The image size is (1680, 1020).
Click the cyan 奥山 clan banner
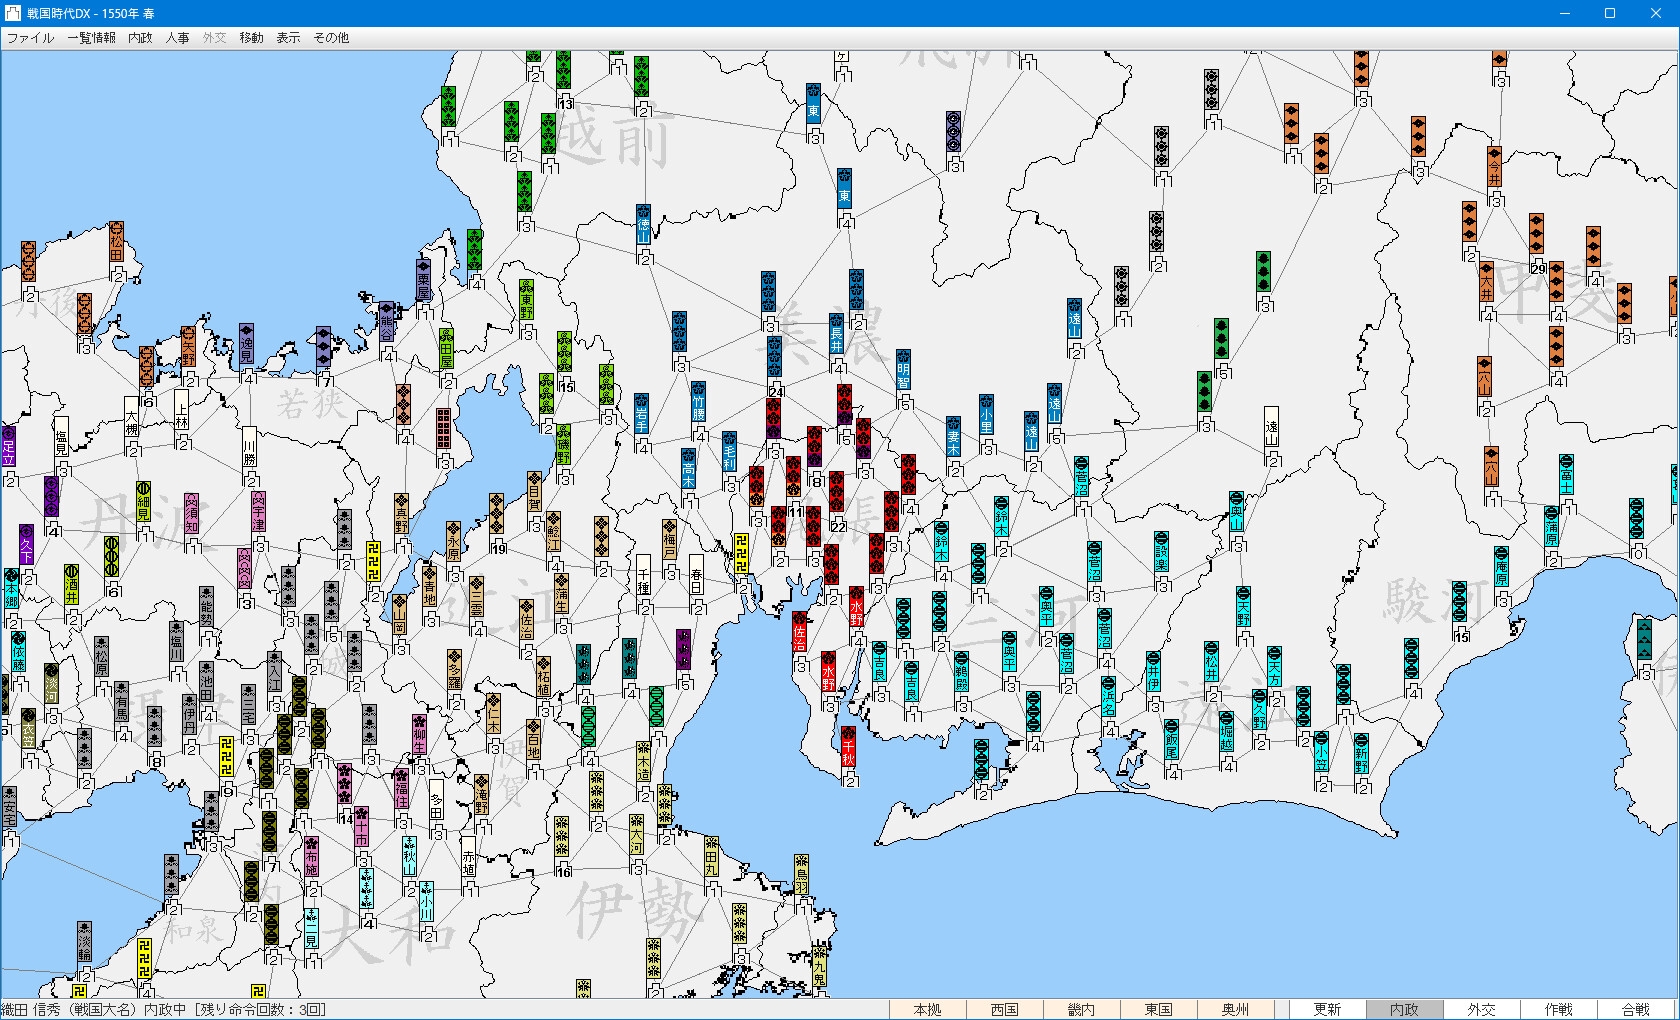point(1237,512)
